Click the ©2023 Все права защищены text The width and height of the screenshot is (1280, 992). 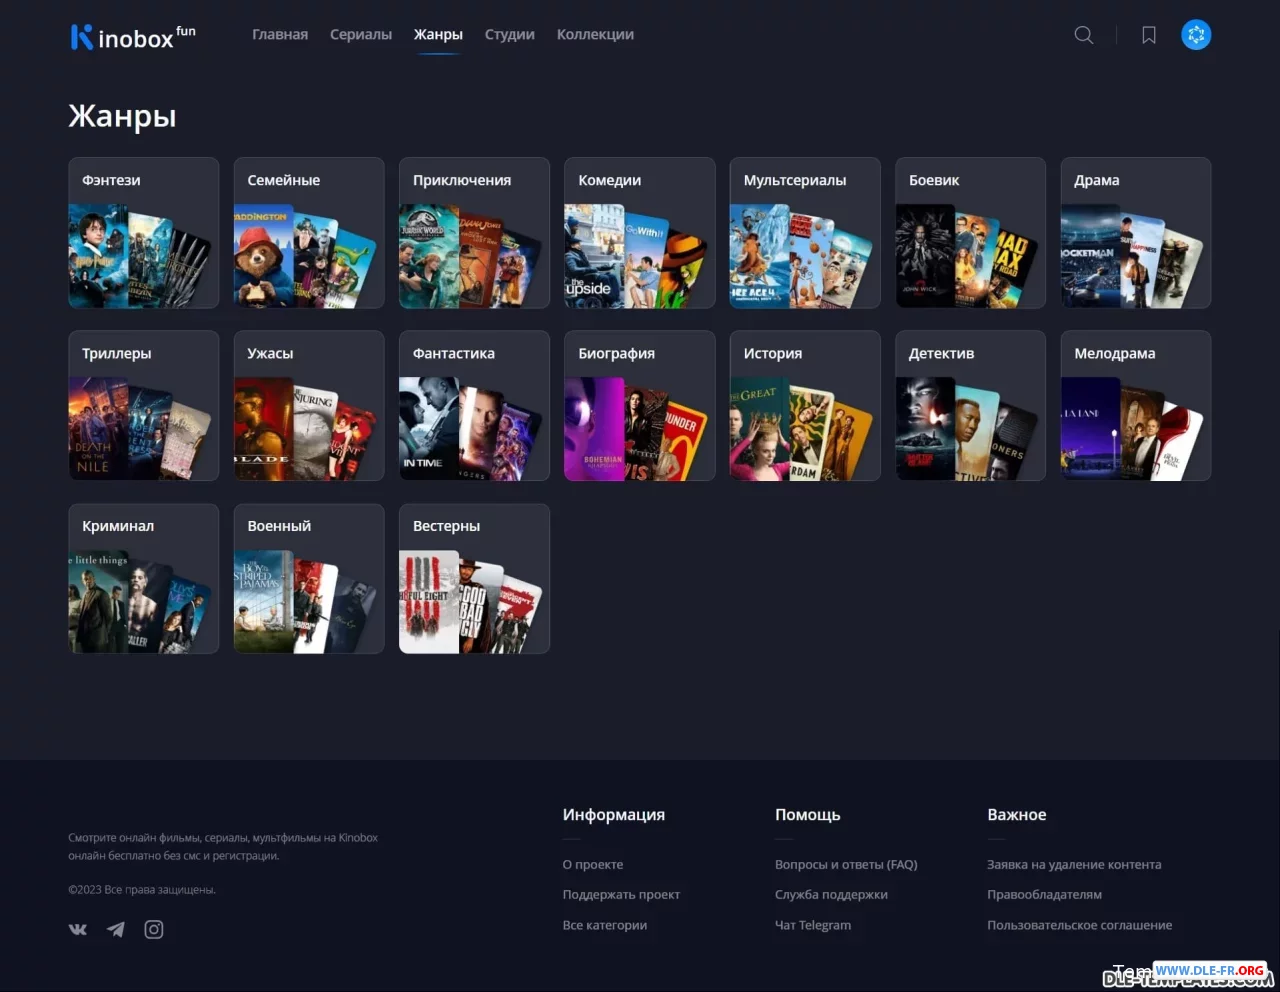click(x=142, y=890)
